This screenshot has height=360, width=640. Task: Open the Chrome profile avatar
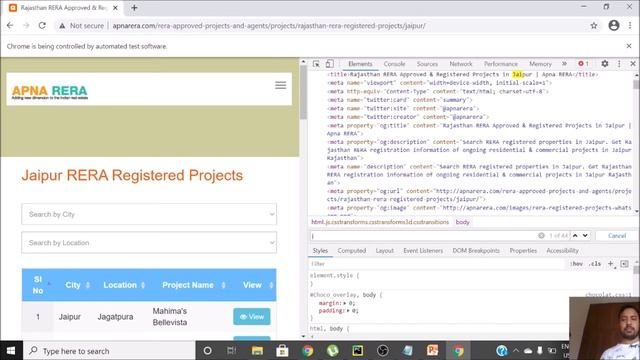614,25
